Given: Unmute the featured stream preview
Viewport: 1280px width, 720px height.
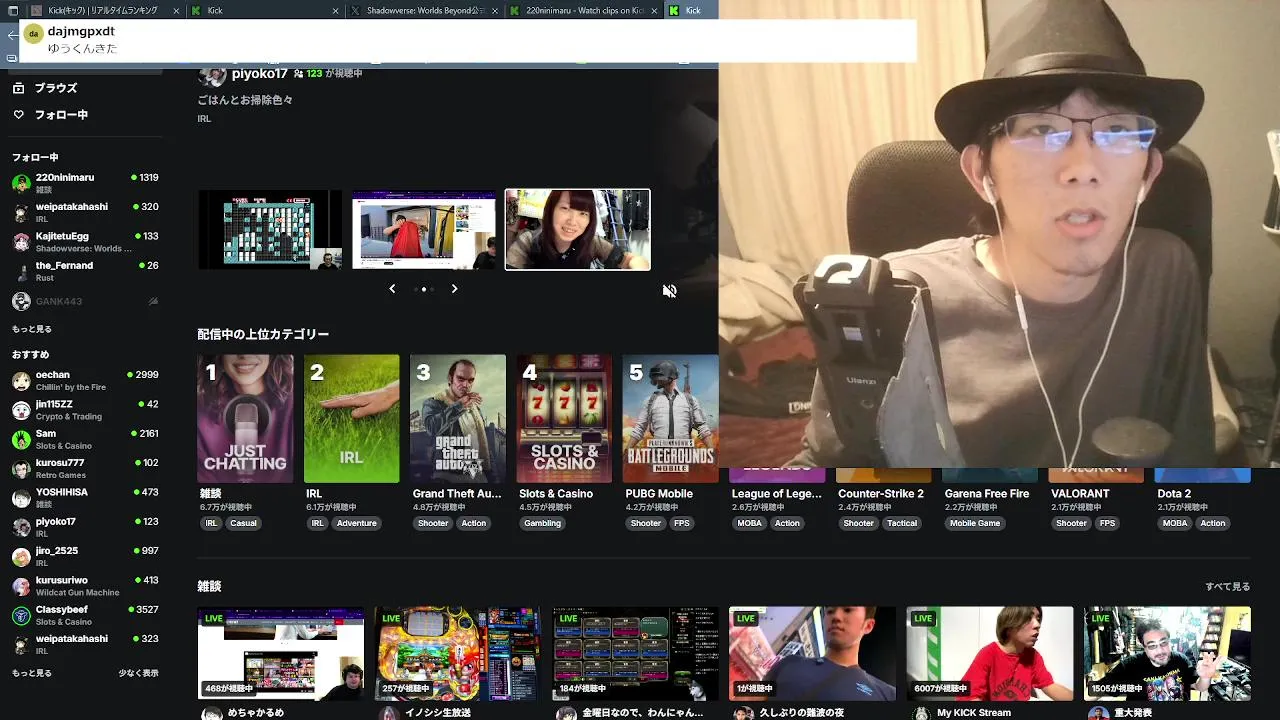Looking at the screenshot, I should pos(669,291).
